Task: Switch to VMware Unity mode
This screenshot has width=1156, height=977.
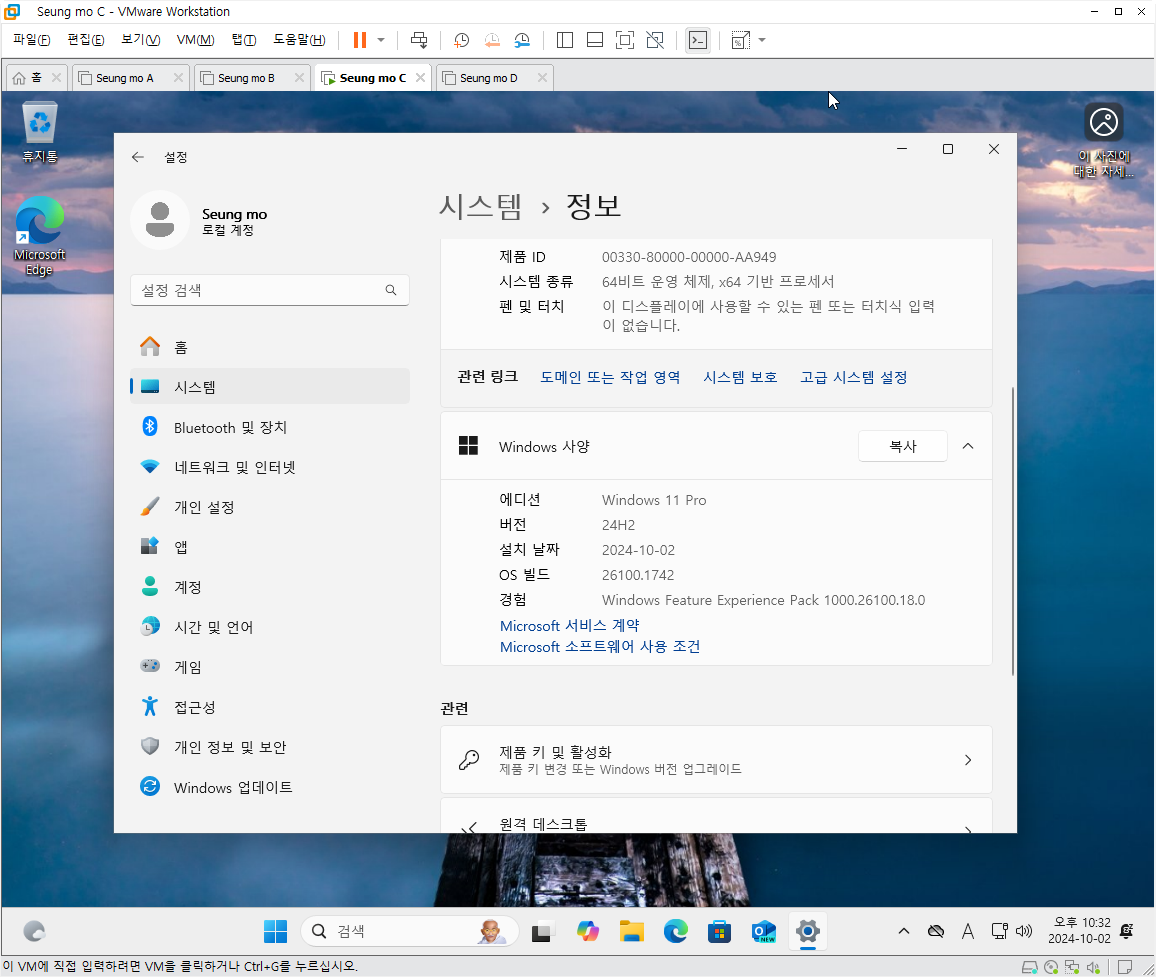Action: [x=655, y=40]
